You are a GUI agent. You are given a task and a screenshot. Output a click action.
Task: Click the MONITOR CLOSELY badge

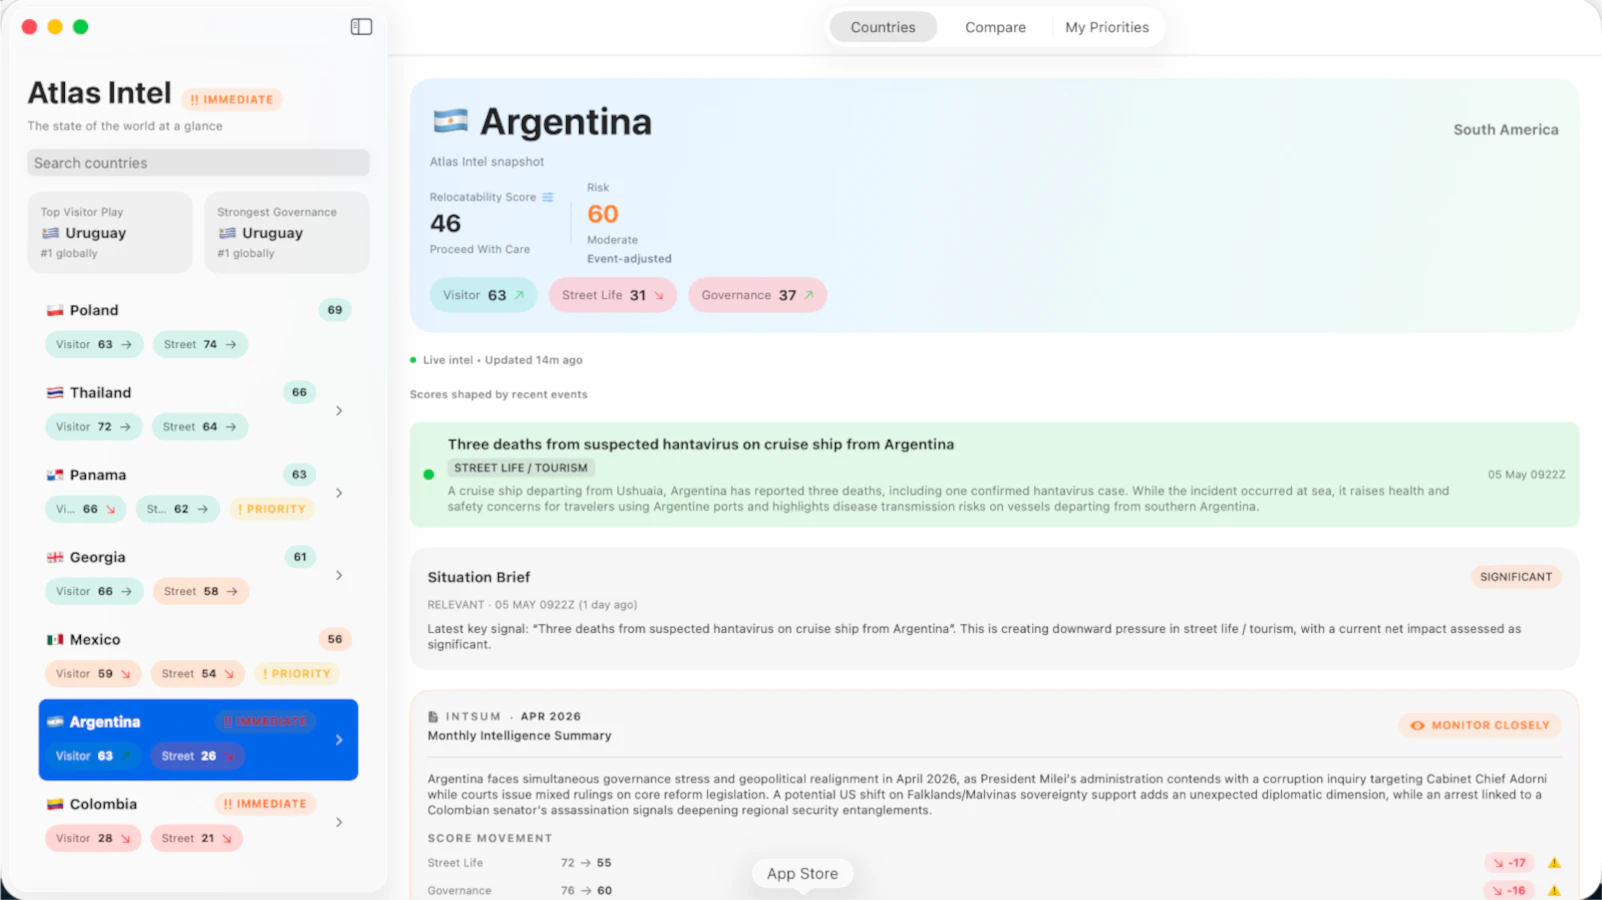[x=1480, y=725]
